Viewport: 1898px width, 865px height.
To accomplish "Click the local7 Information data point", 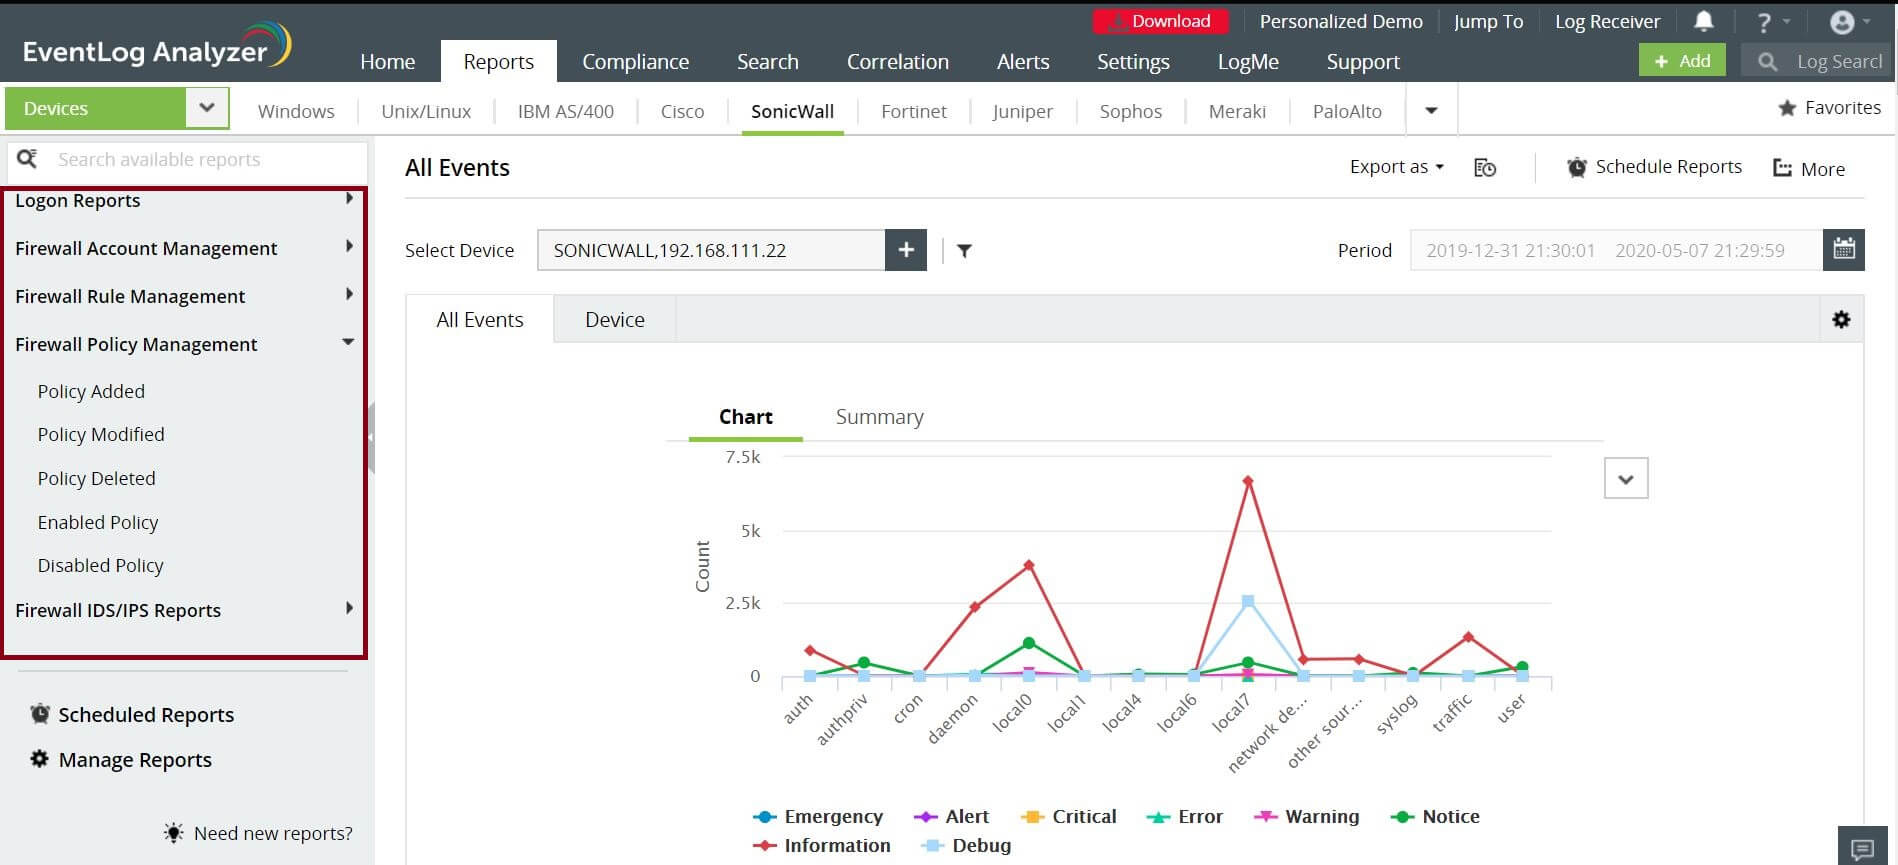I will tap(1248, 481).
